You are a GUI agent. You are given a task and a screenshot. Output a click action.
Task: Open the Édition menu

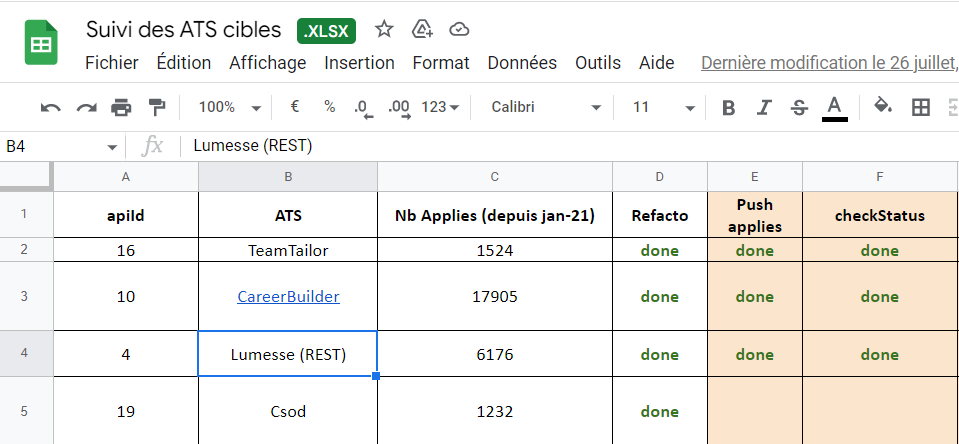(183, 63)
